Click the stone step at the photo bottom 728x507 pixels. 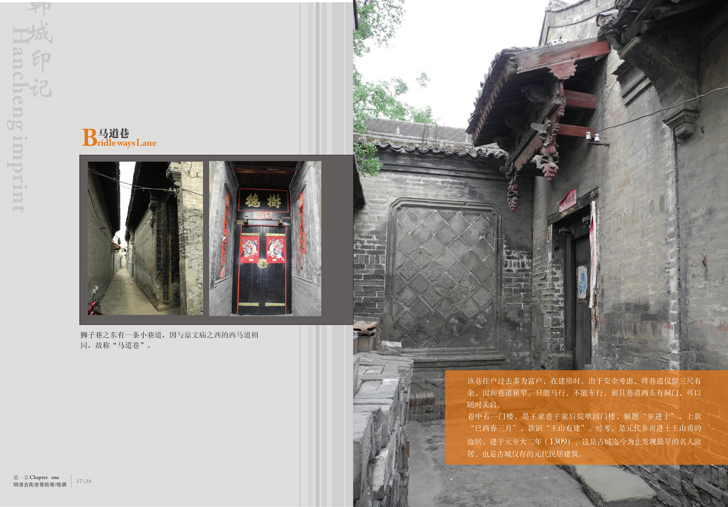pyautogui.click(x=610, y=486)
